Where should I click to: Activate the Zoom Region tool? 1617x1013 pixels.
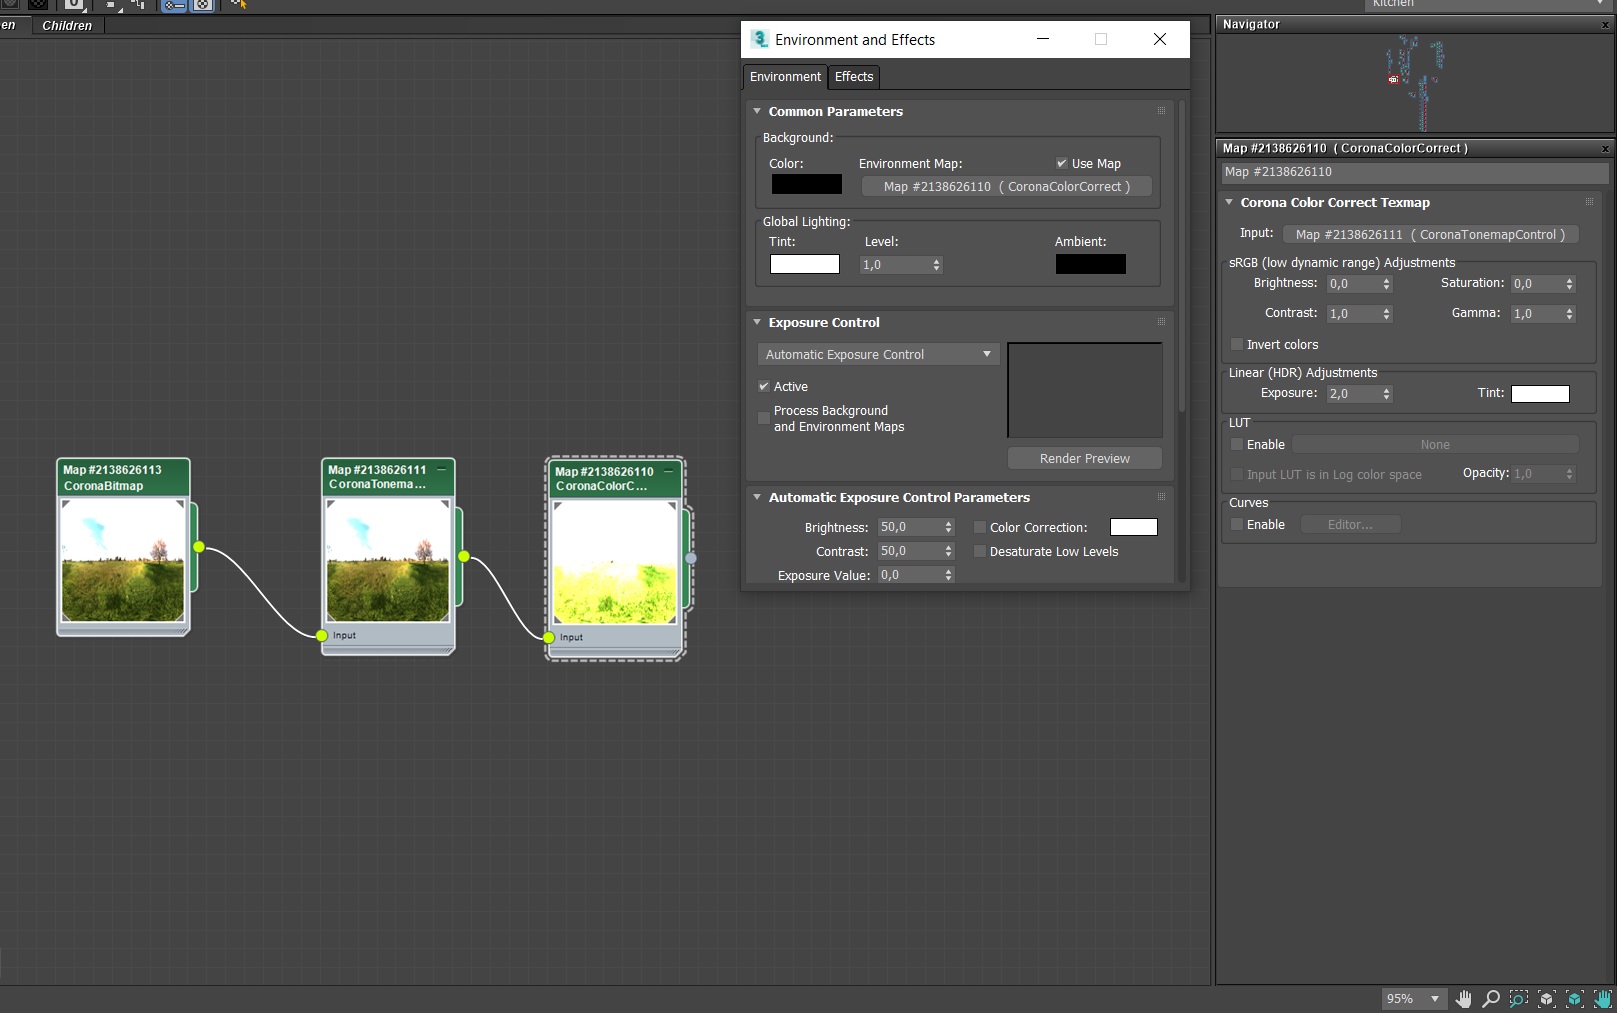click(x=1519, y=998)
